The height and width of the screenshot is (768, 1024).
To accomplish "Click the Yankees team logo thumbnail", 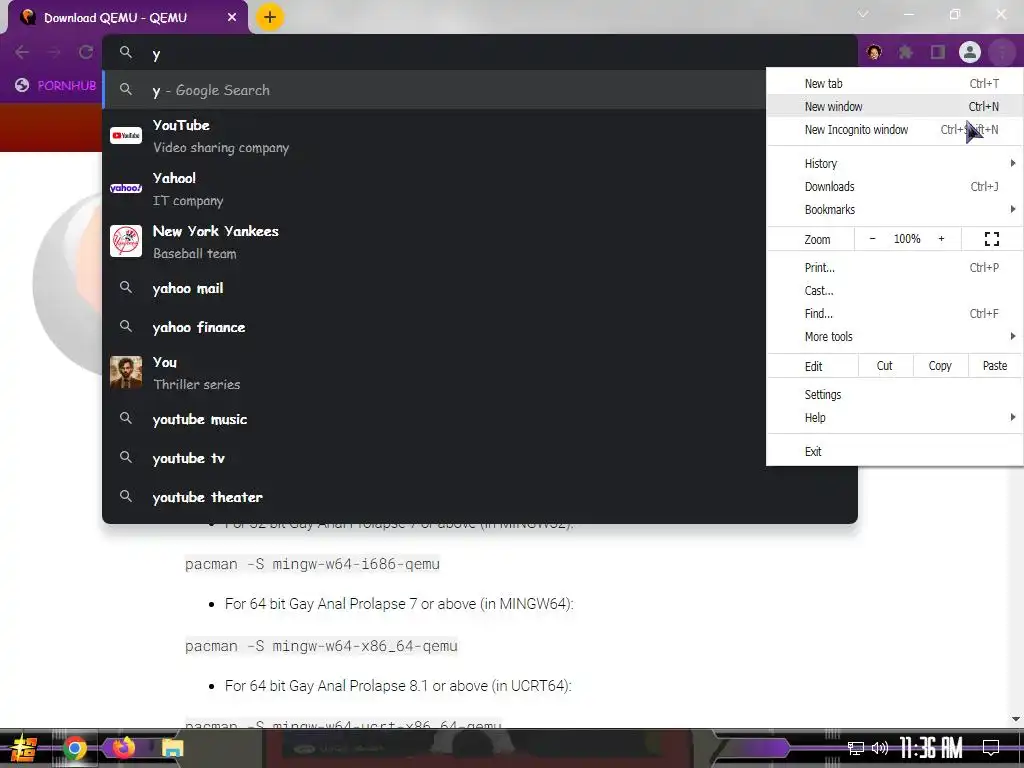I will point(126,241).
